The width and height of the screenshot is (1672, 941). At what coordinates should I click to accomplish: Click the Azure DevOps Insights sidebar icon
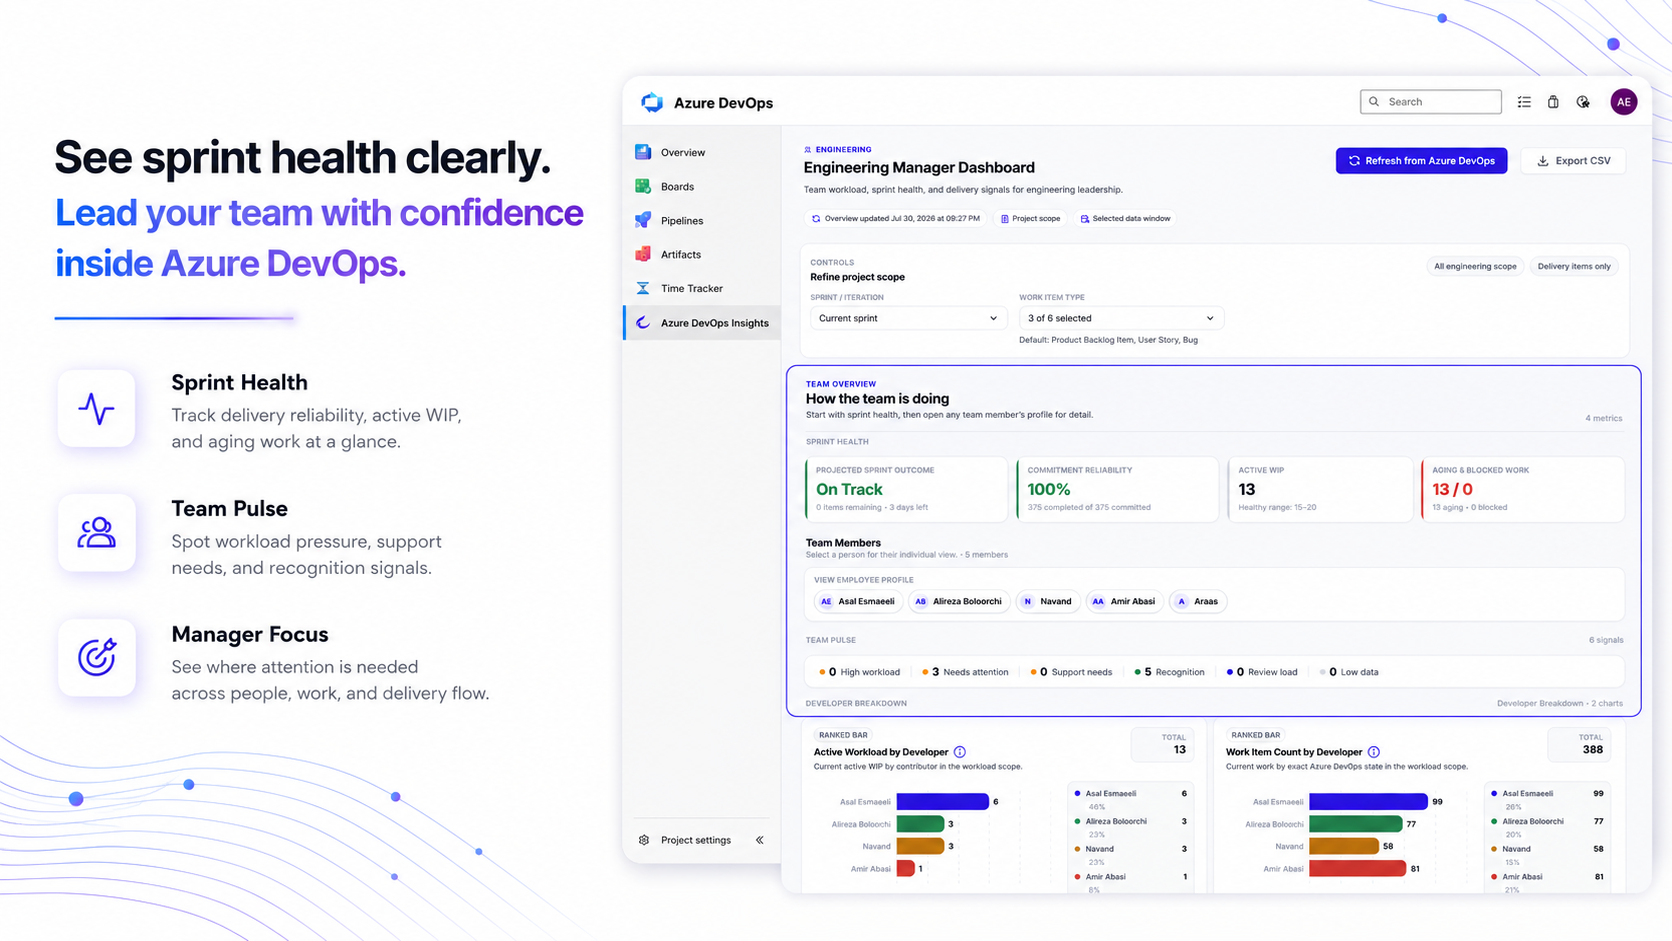[643, 322]
